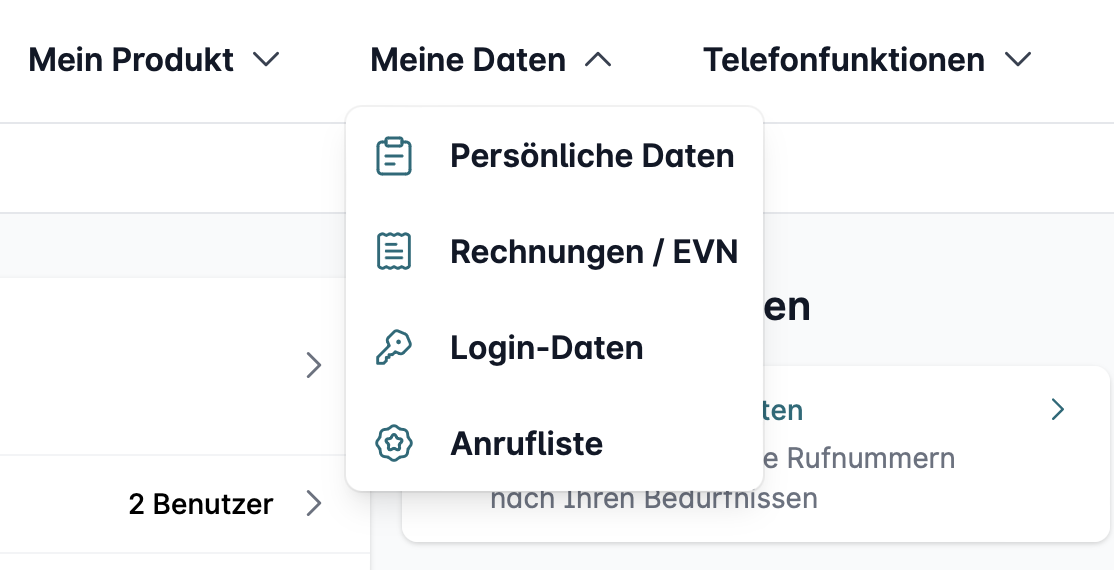Screen dimensions: 1114x570
Task: Click the star badge icon beside Anrufliste
Action: click(x=394, y=443)
